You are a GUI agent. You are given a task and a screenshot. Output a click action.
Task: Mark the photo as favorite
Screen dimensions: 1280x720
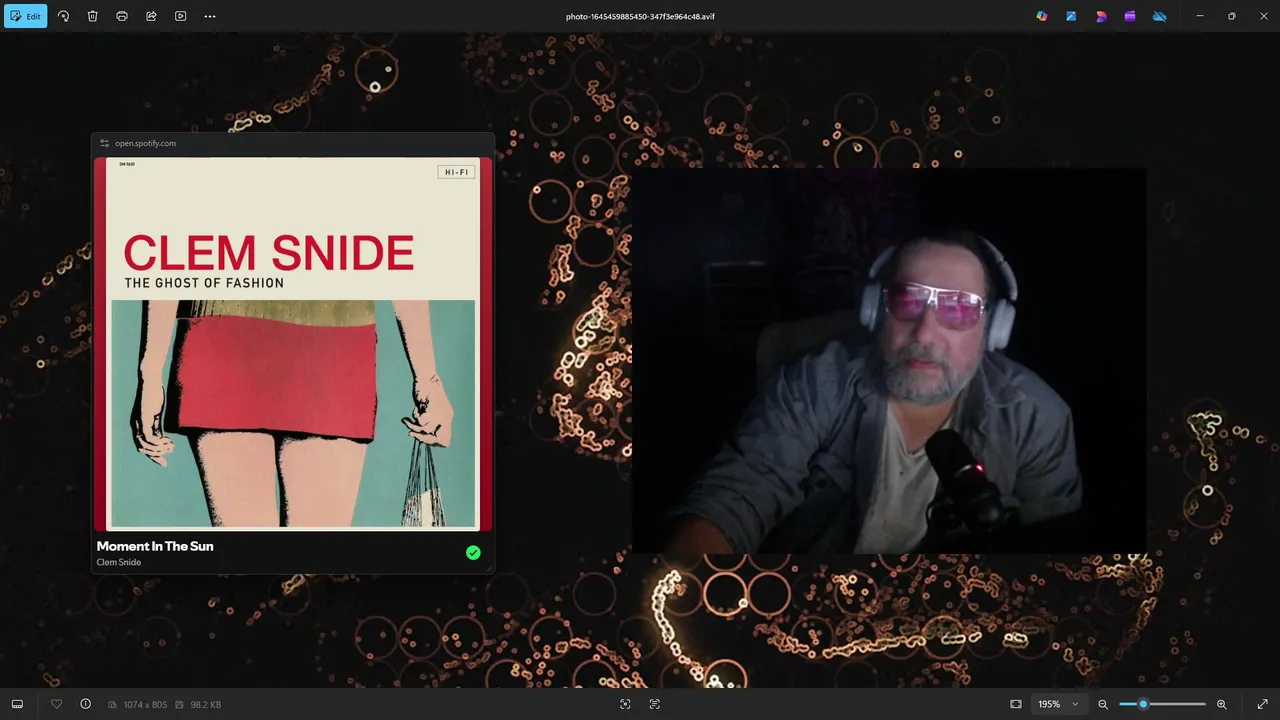[x=57, y=704]
